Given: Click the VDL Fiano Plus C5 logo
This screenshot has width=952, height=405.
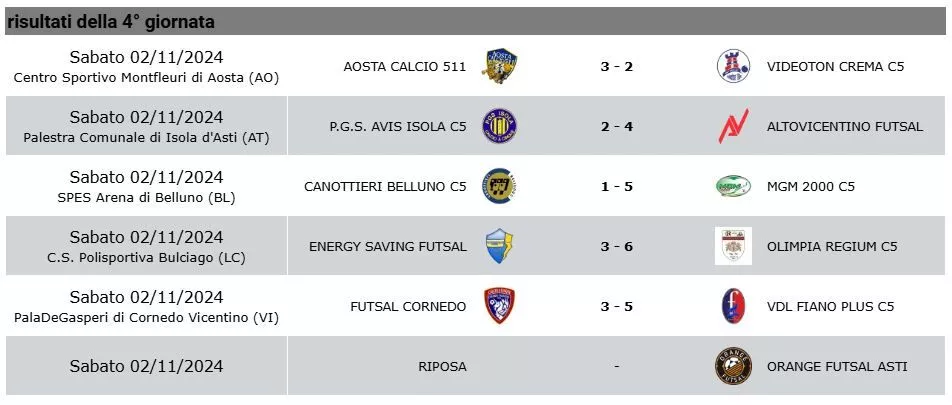Looking at the screenshot, I should 733,306.
